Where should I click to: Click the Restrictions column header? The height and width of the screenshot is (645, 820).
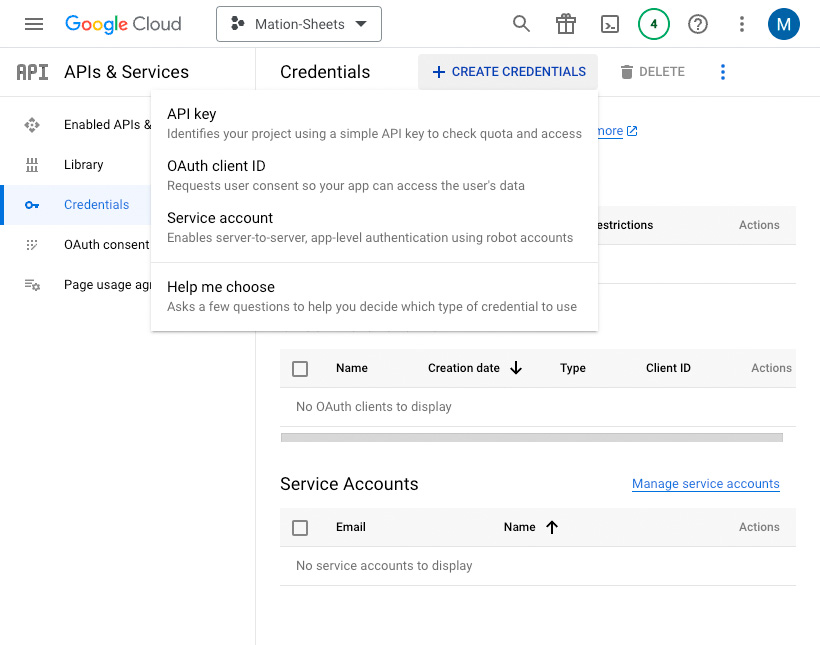[x=625, y=225]
